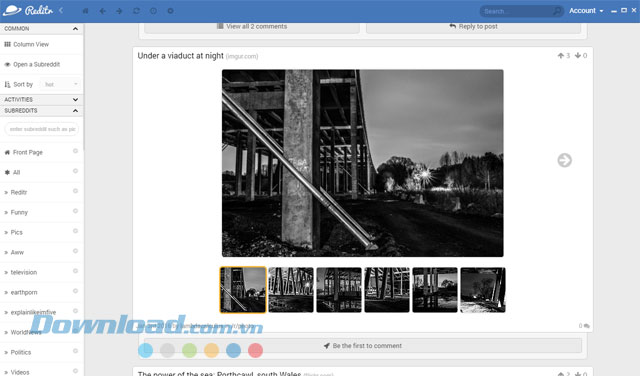Navigate forward with the right arrow icon
Screen dimensions: 640x376
[x=119, y=11]
